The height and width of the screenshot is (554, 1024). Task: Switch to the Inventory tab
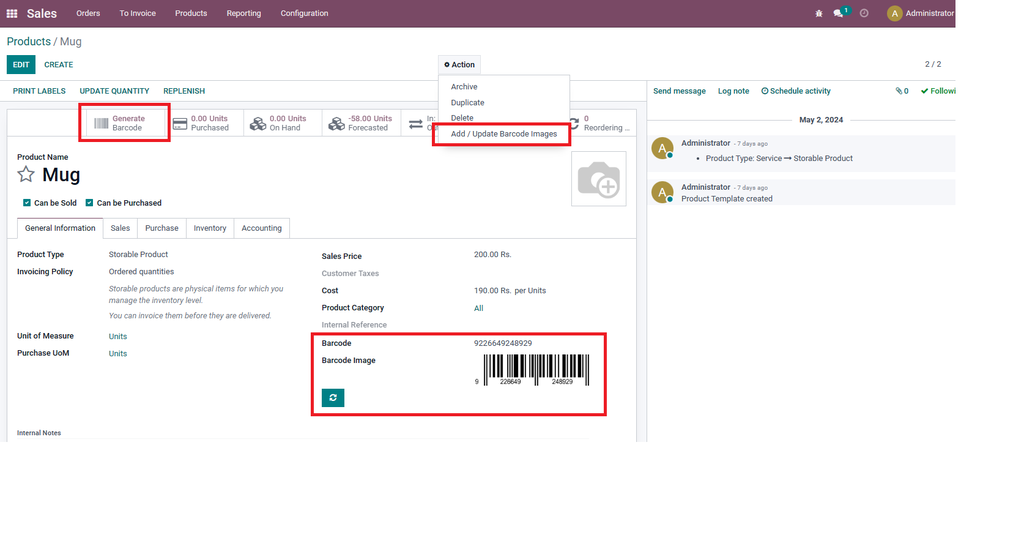(x=210, y=228)
